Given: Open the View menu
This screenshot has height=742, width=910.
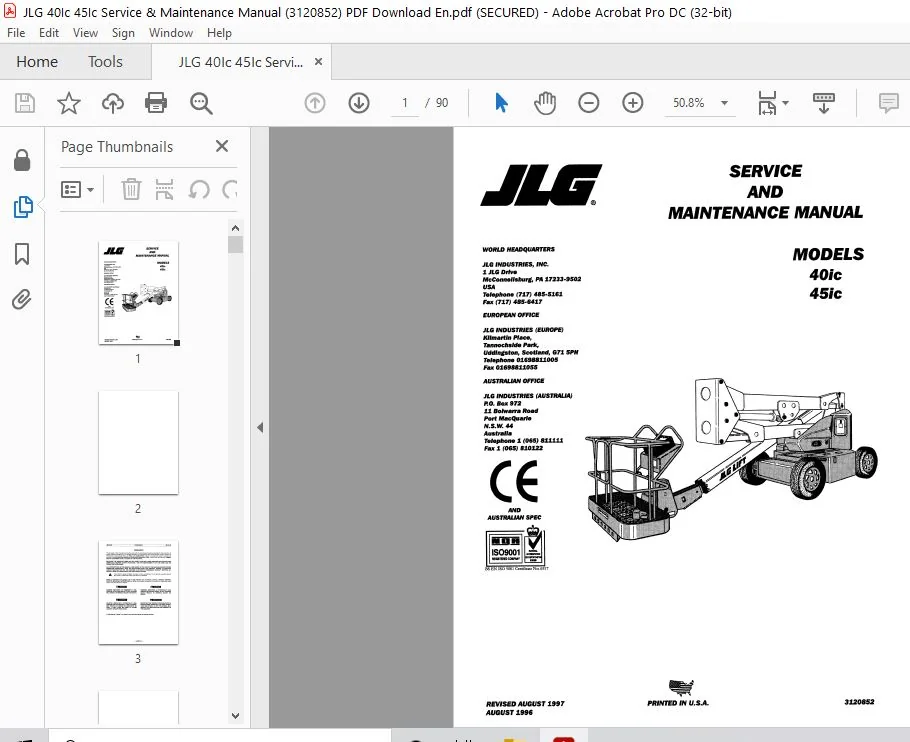Looking at the screenshot, I should pos(85,33).
